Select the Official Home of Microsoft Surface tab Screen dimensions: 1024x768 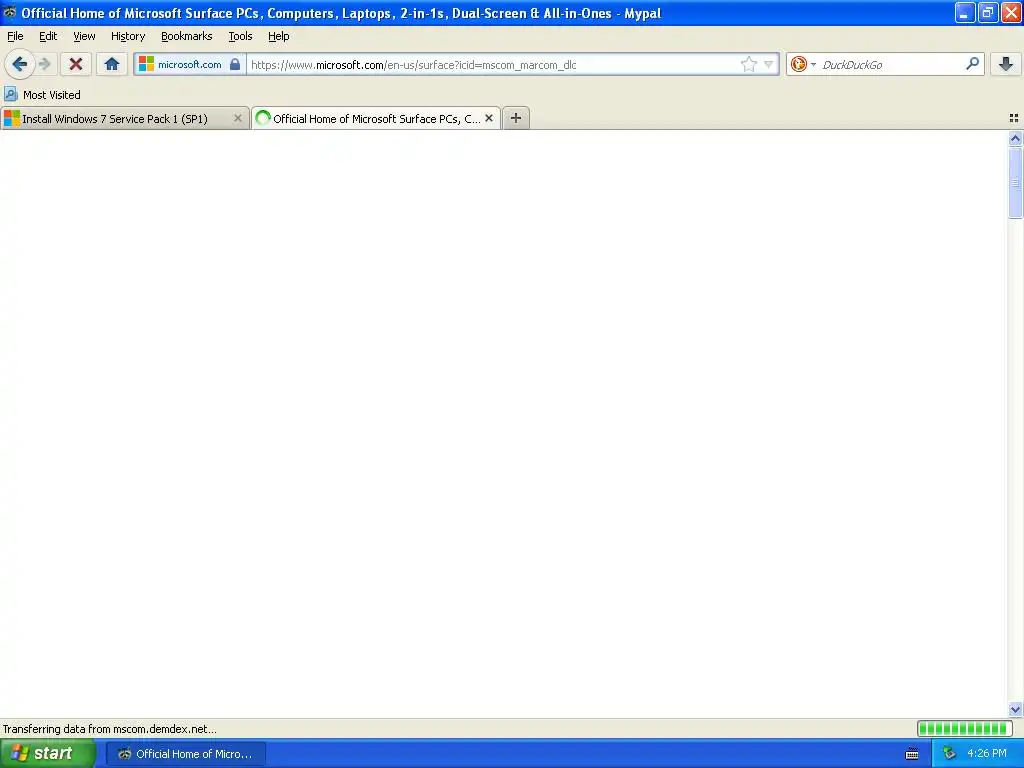[x=376, y=118]
